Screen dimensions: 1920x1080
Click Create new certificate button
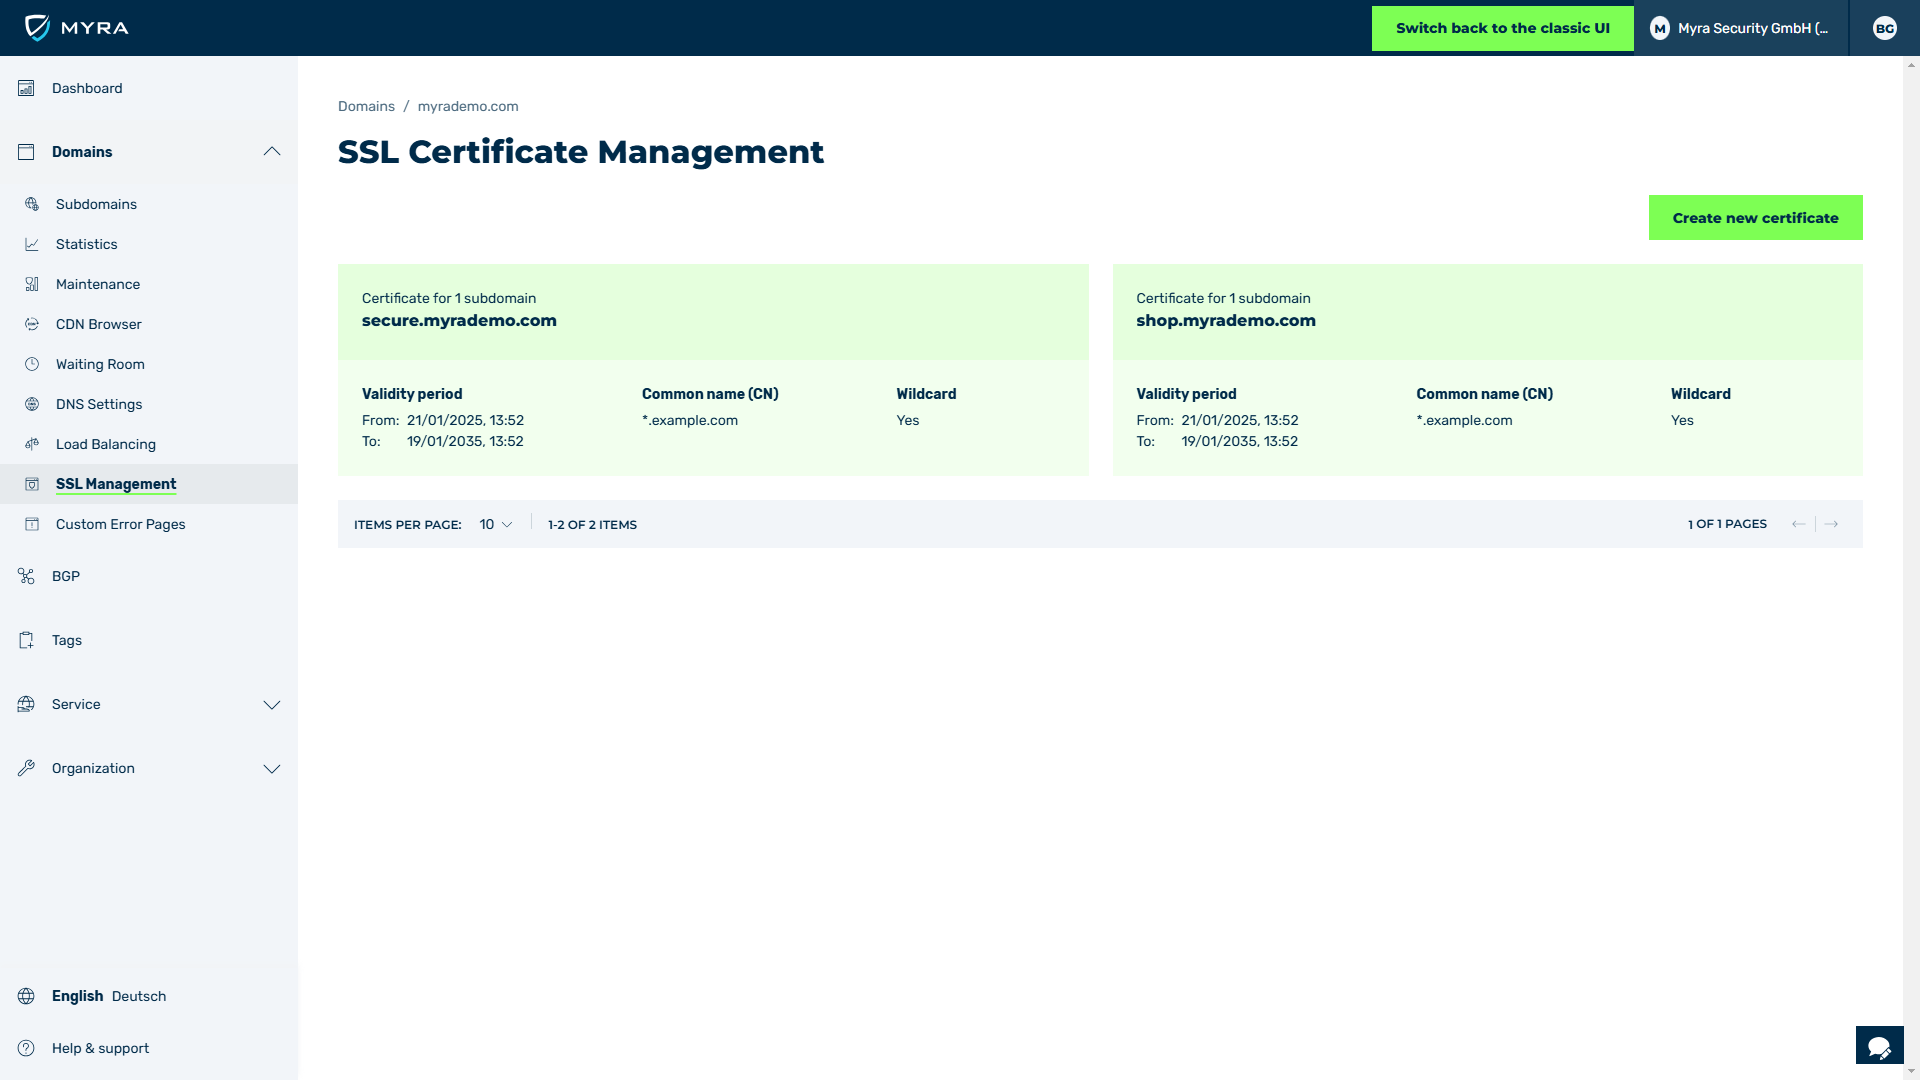1755,218
